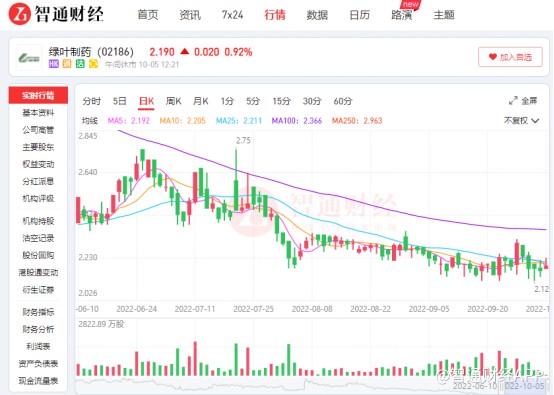Click the 全屏 fullscreen expand icon
Screen dimensions: 554x395
coord(513,101)
